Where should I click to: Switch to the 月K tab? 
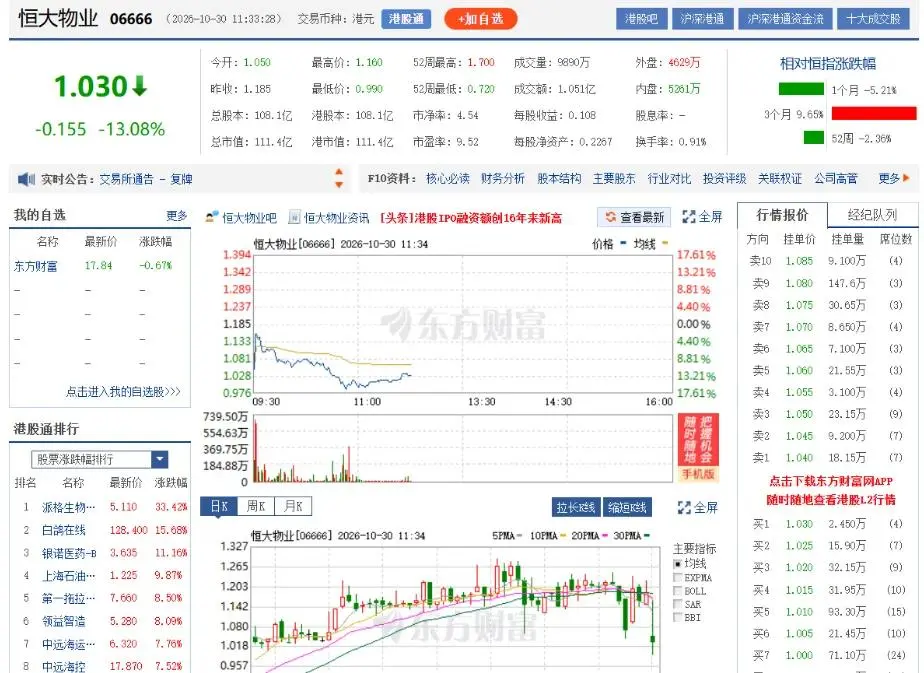(293, 506)
